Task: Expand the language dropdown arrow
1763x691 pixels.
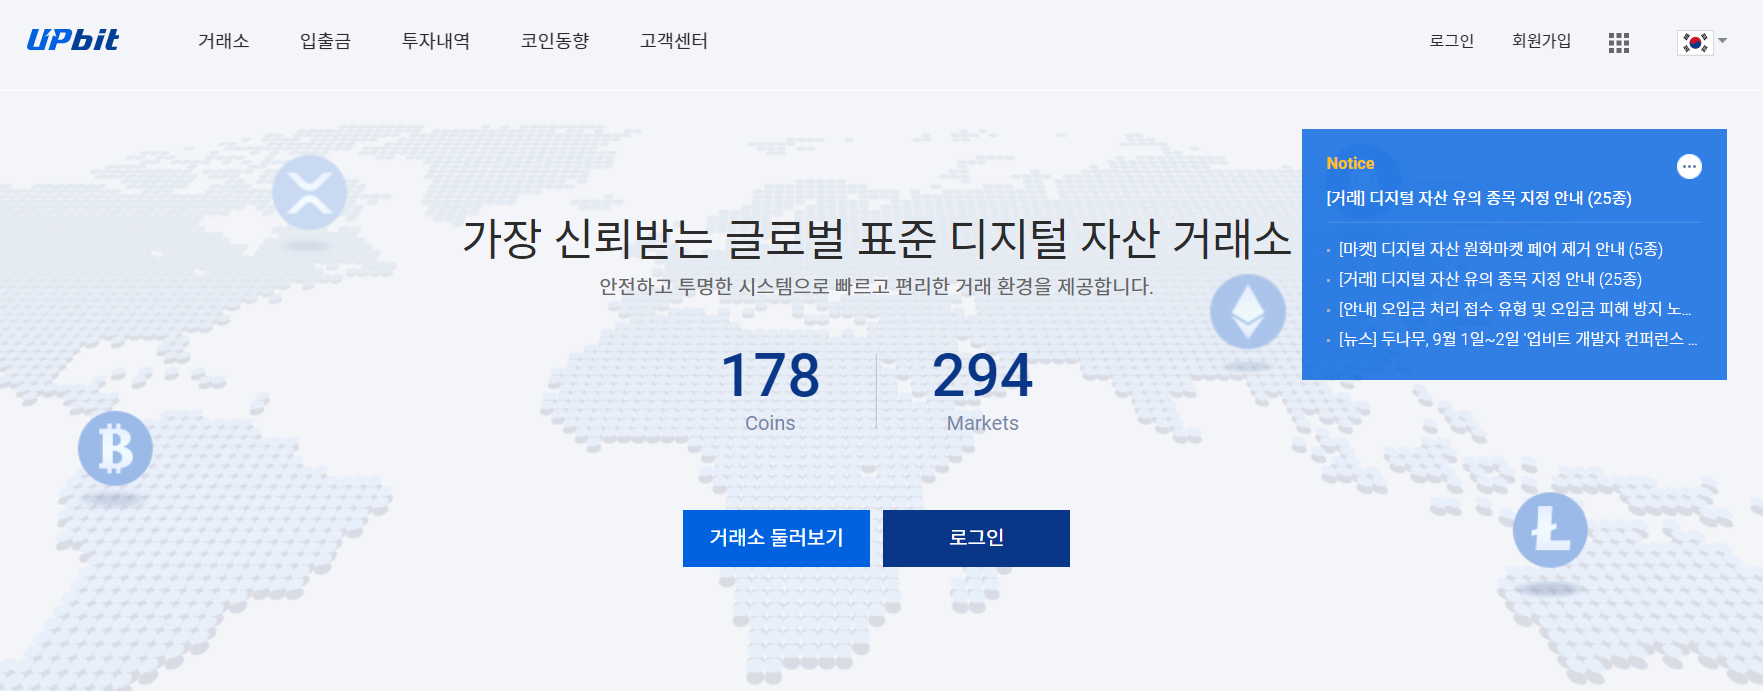Action: pyautogui.click(x=1722, y=41)
